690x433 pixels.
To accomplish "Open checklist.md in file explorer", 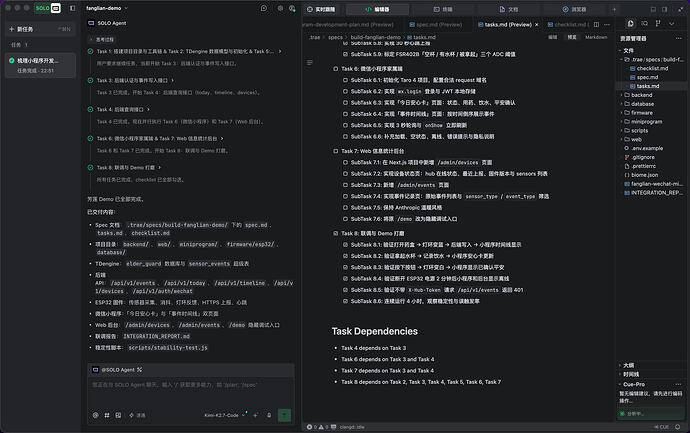I will [652, 68].
